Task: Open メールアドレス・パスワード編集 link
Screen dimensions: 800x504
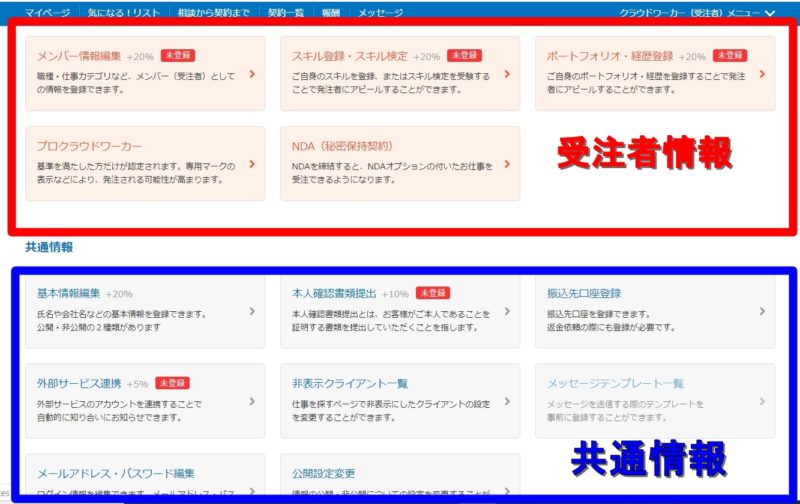Action: [115, 473]
